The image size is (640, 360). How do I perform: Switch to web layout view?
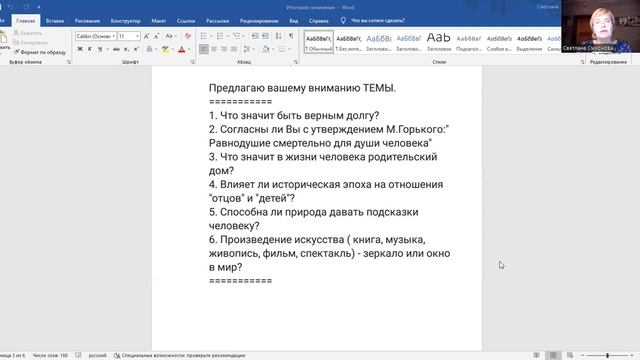[570, 356]
